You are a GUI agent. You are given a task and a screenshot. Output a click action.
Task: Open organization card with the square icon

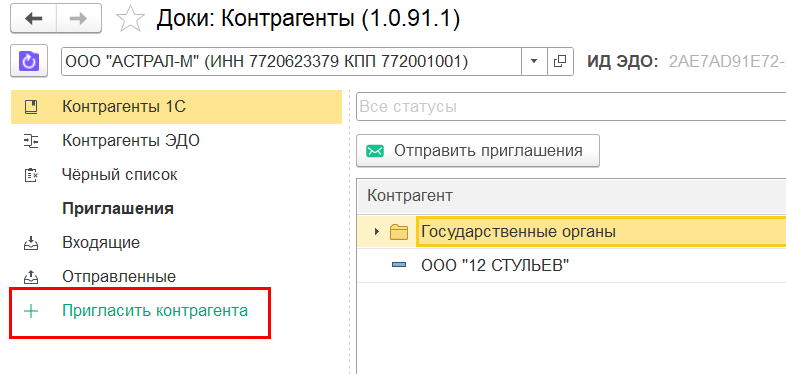coord(559,62)
